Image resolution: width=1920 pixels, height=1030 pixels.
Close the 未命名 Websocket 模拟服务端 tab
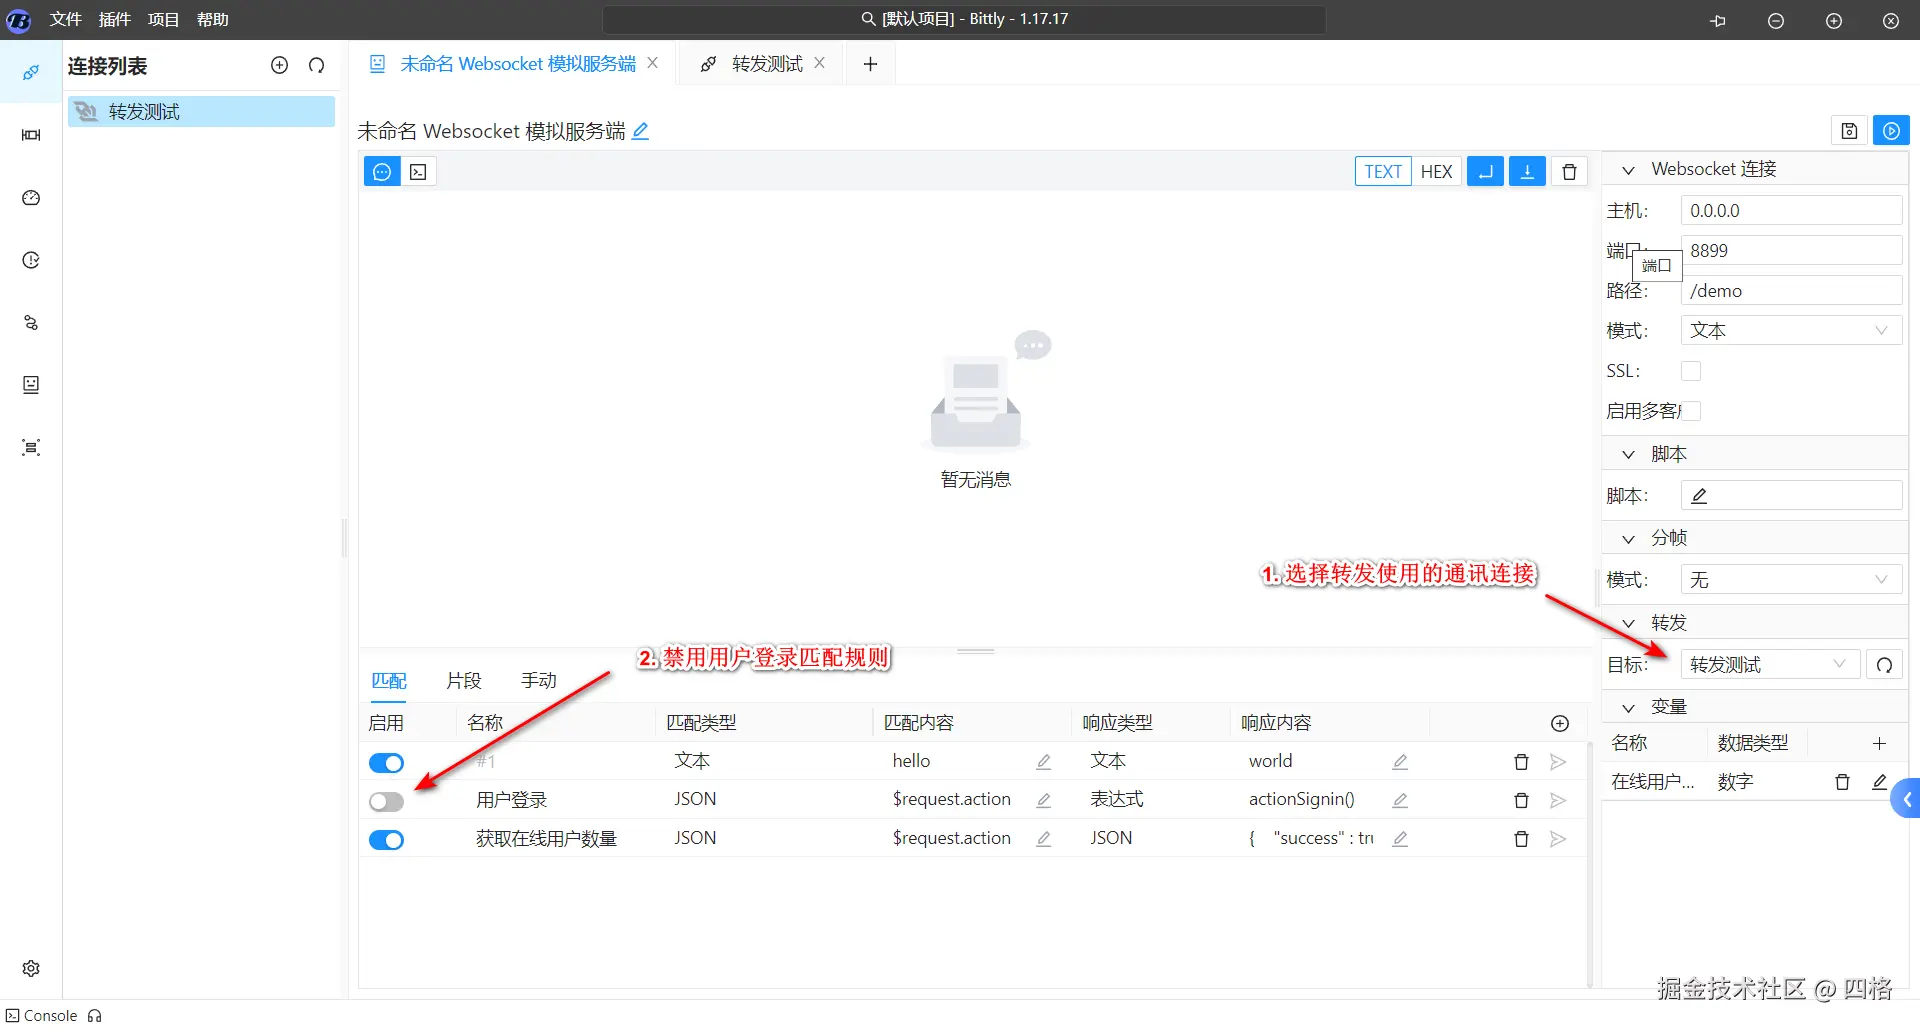[652, 63]
